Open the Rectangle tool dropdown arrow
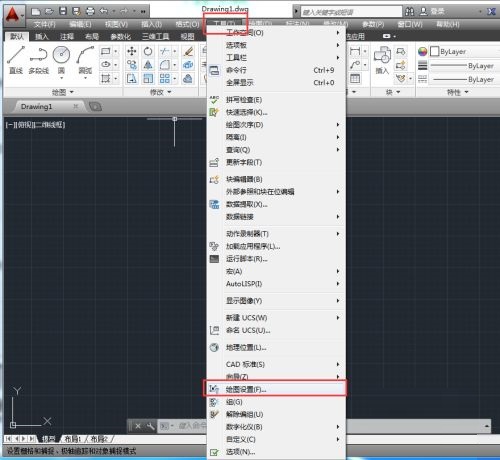 [116, 51]
